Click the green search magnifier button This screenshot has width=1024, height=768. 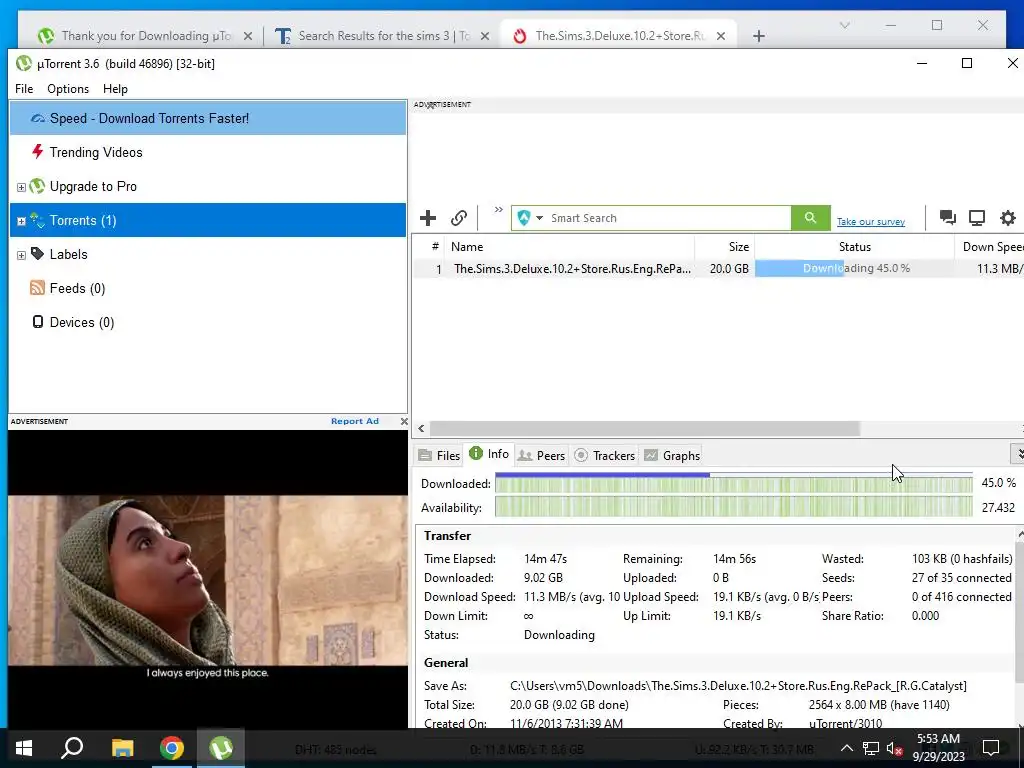(810, 218)
